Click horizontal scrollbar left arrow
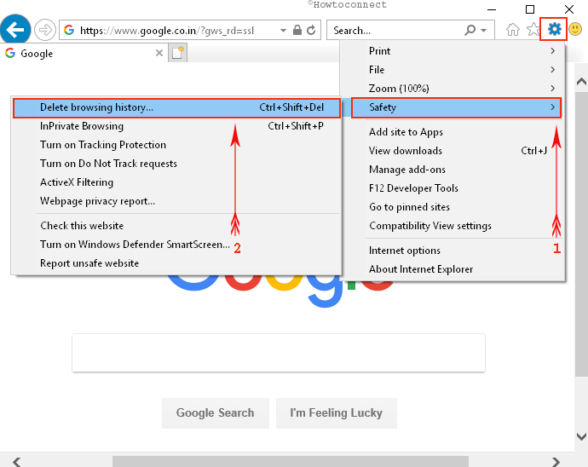 point(16,461)
